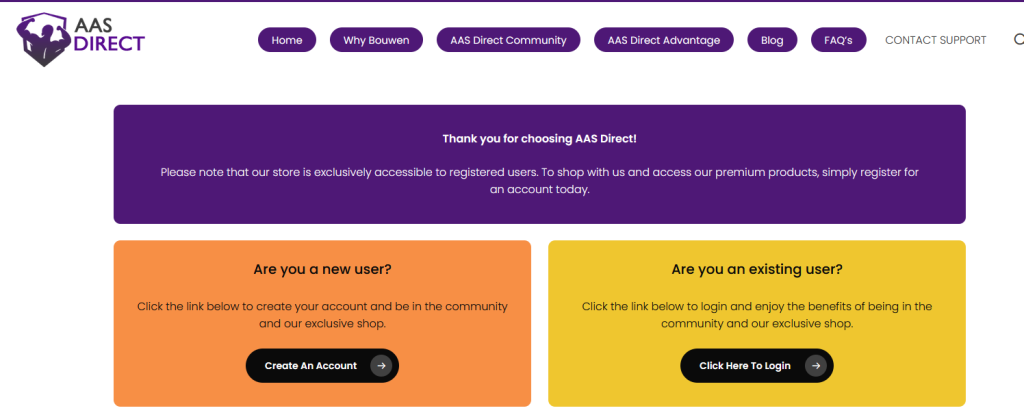The image size is (1024, 417).
Task: Click the 'Are you a new user?' heading
Action: pos(322,269)
